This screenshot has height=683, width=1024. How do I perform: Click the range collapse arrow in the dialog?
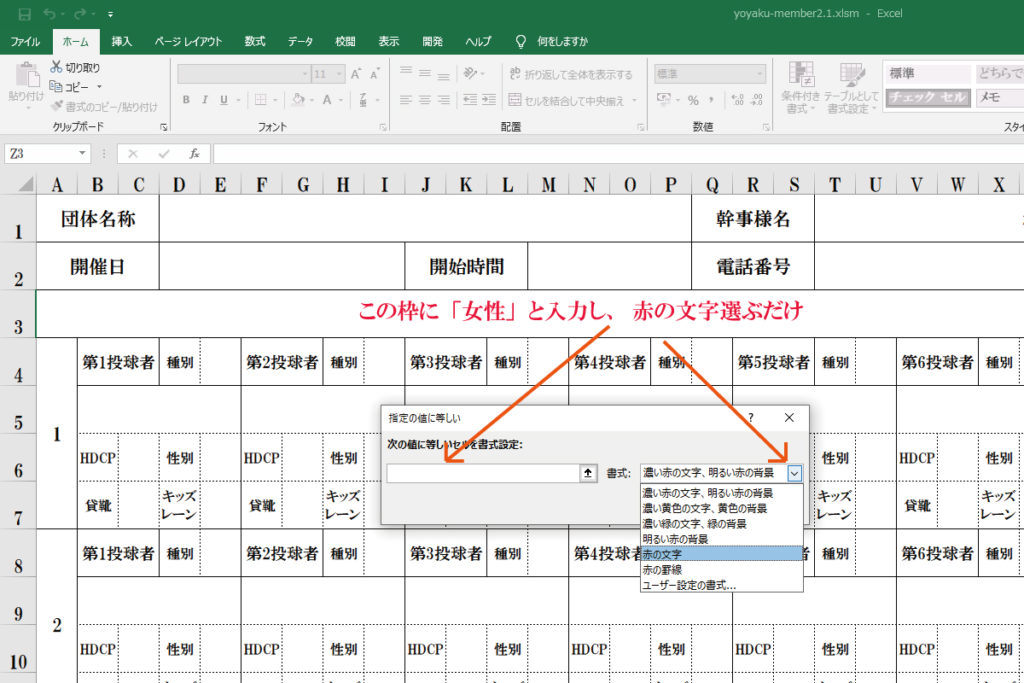[588, 473]
